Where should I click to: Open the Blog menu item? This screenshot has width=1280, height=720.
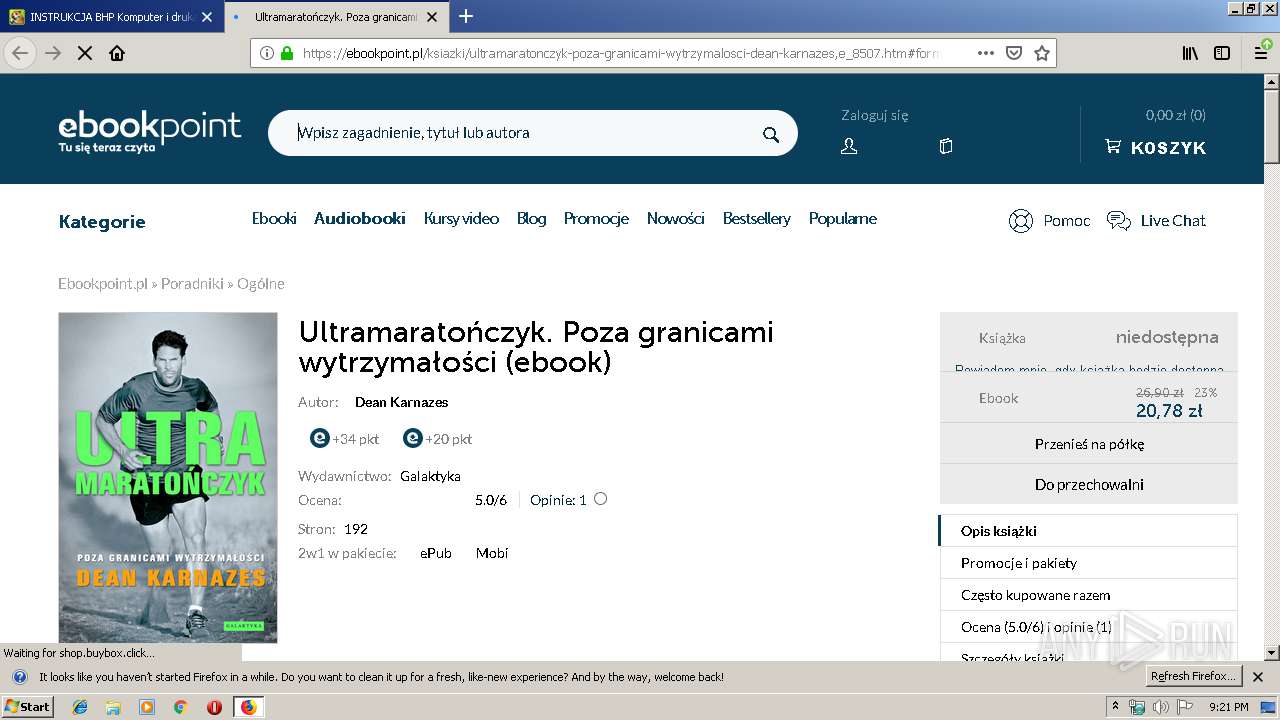pyautogui.click(x=531, y=218)
